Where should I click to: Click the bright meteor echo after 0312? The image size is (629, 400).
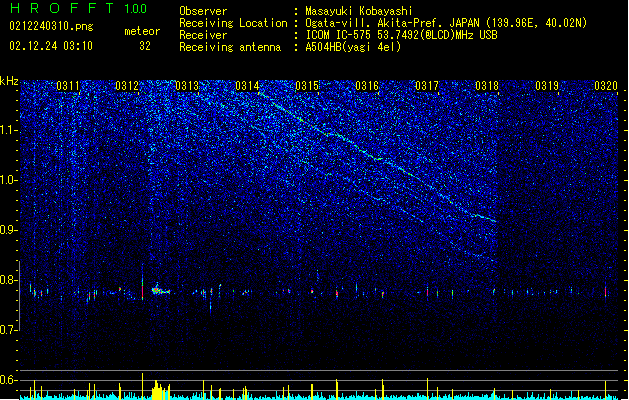tap(160, 290)
